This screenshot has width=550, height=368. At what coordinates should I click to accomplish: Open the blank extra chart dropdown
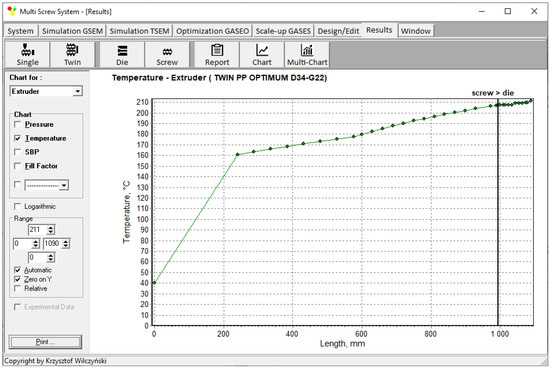pyautogui.click(x=63, y=185)
